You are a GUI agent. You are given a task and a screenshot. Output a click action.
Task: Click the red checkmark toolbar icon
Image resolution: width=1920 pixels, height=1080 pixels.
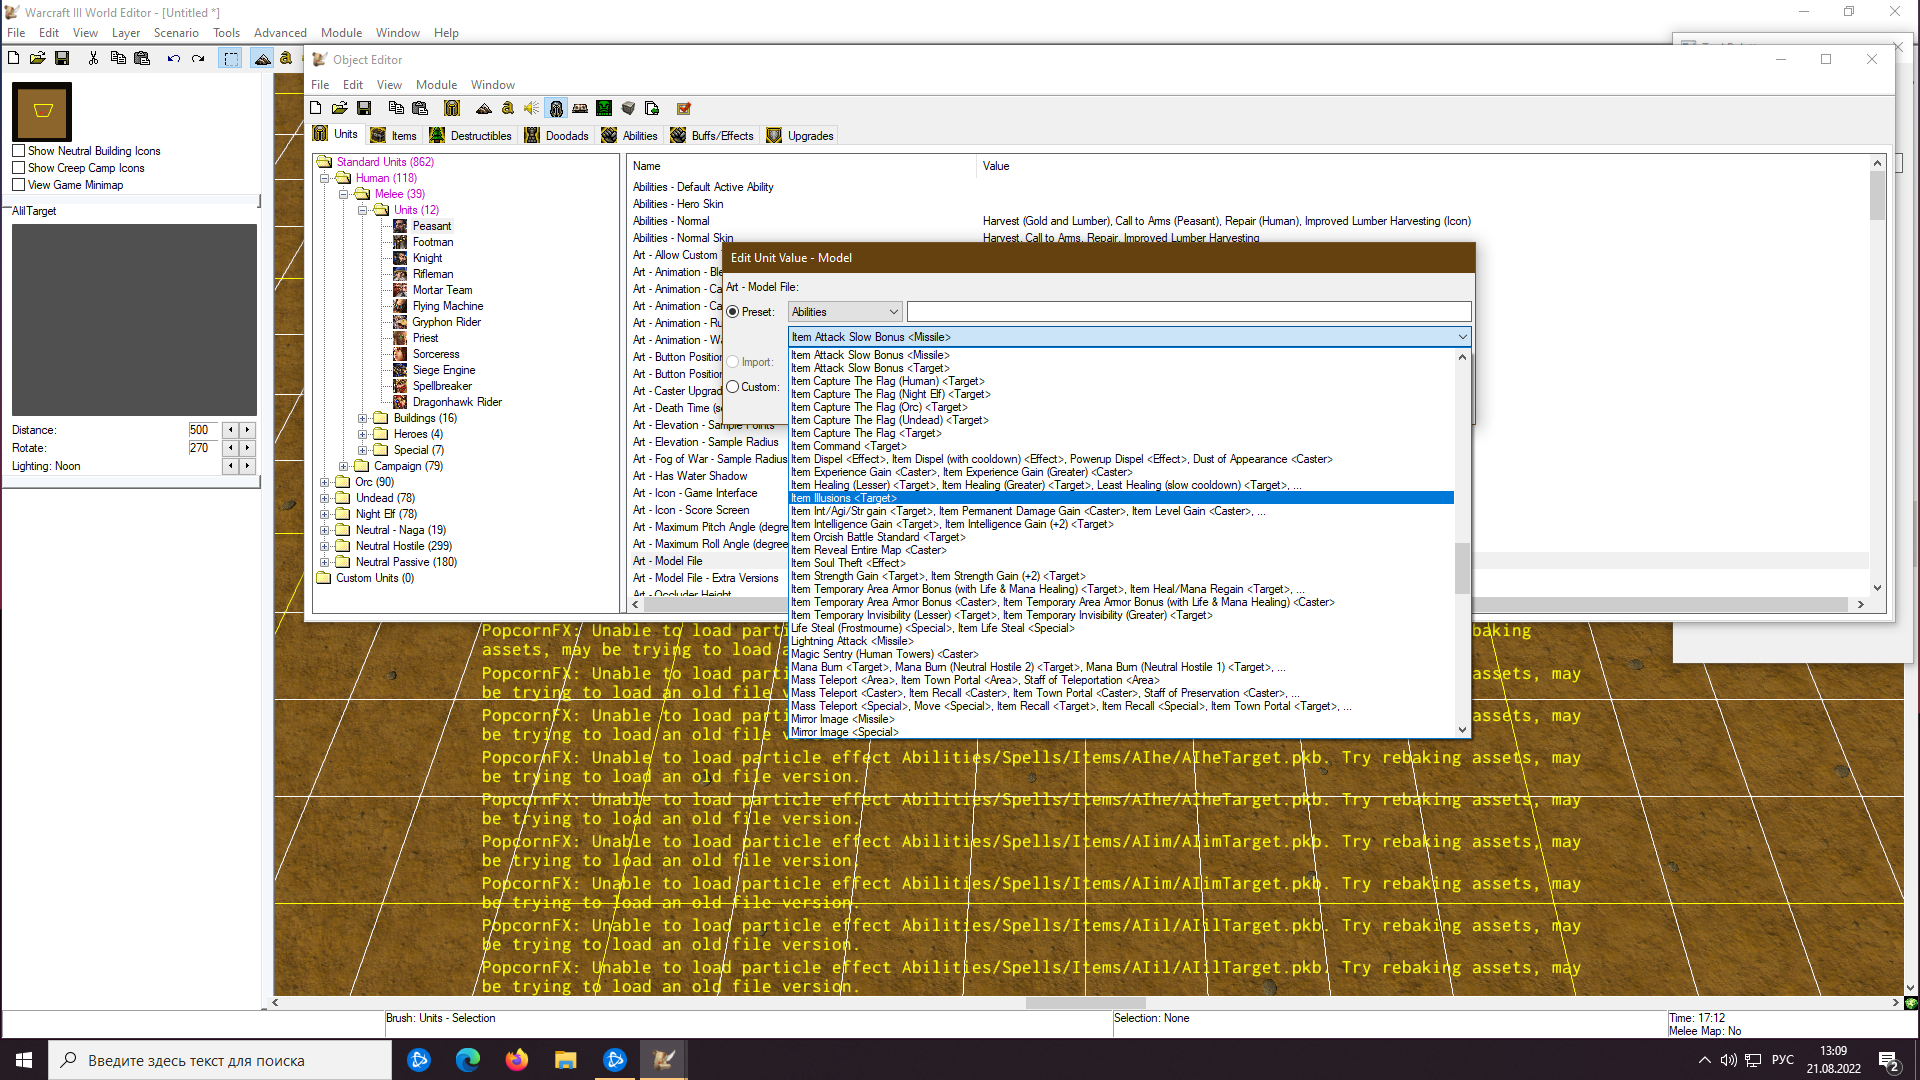pos(684,108)
